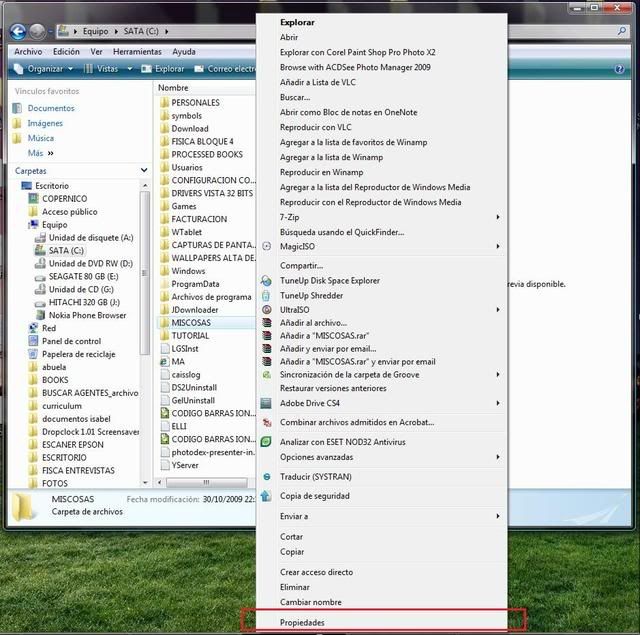
Task: Click the SYSTRAN translate icon
Action: click(267, 477)
